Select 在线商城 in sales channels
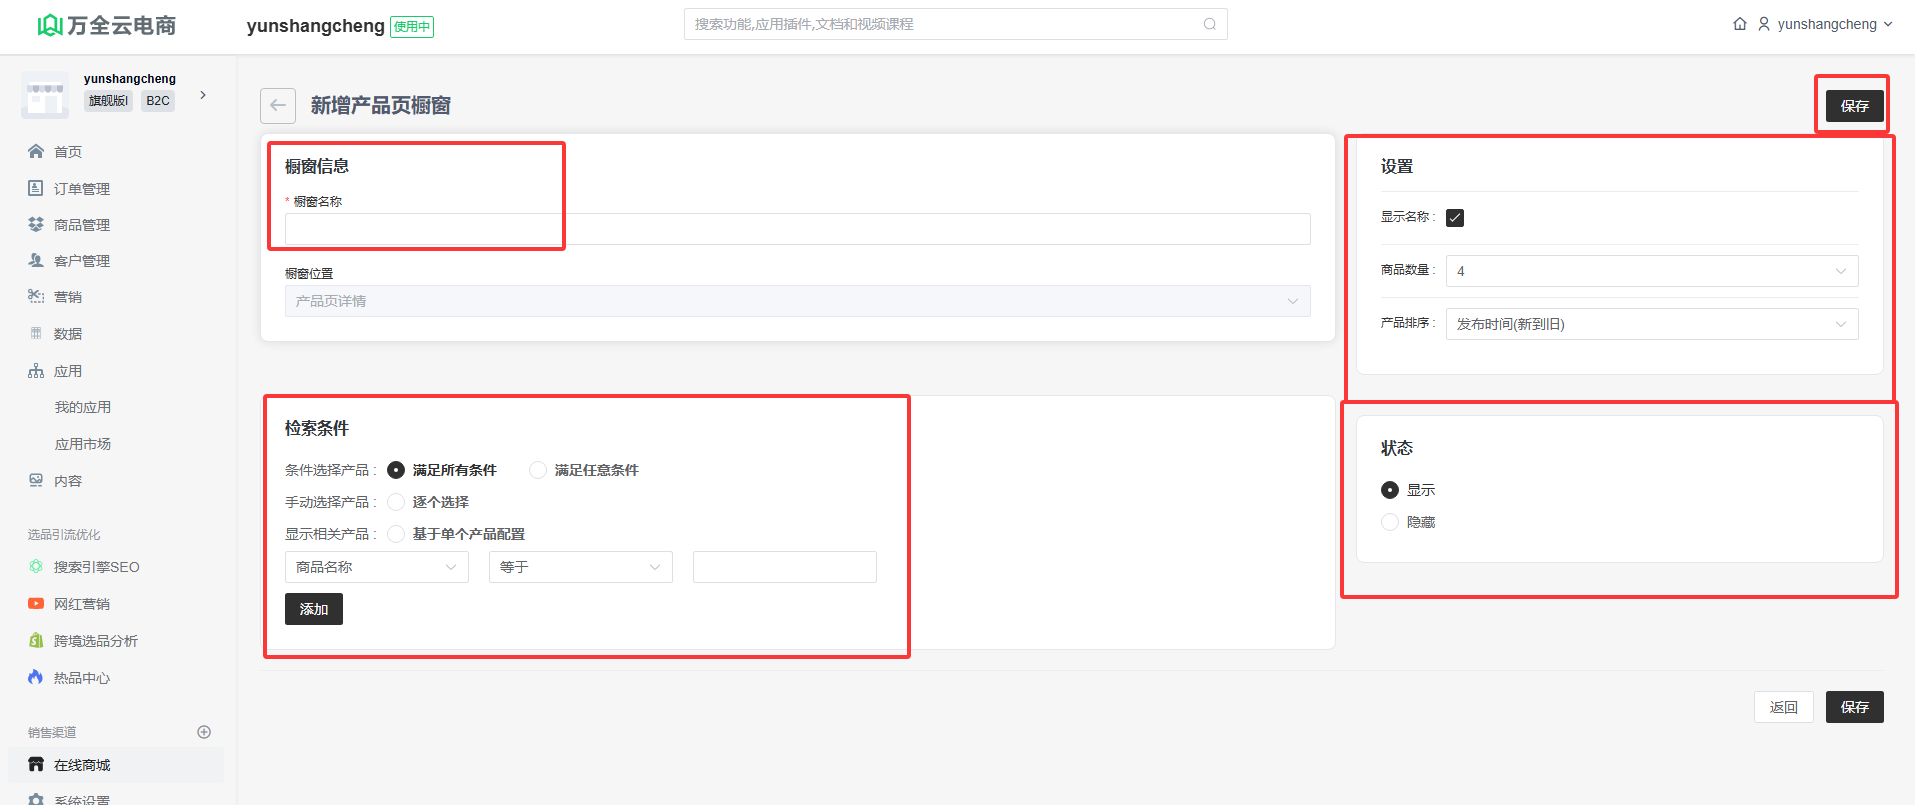This screenshot has width=1915, height=805. pyautogui.click(x=82, y=765)
